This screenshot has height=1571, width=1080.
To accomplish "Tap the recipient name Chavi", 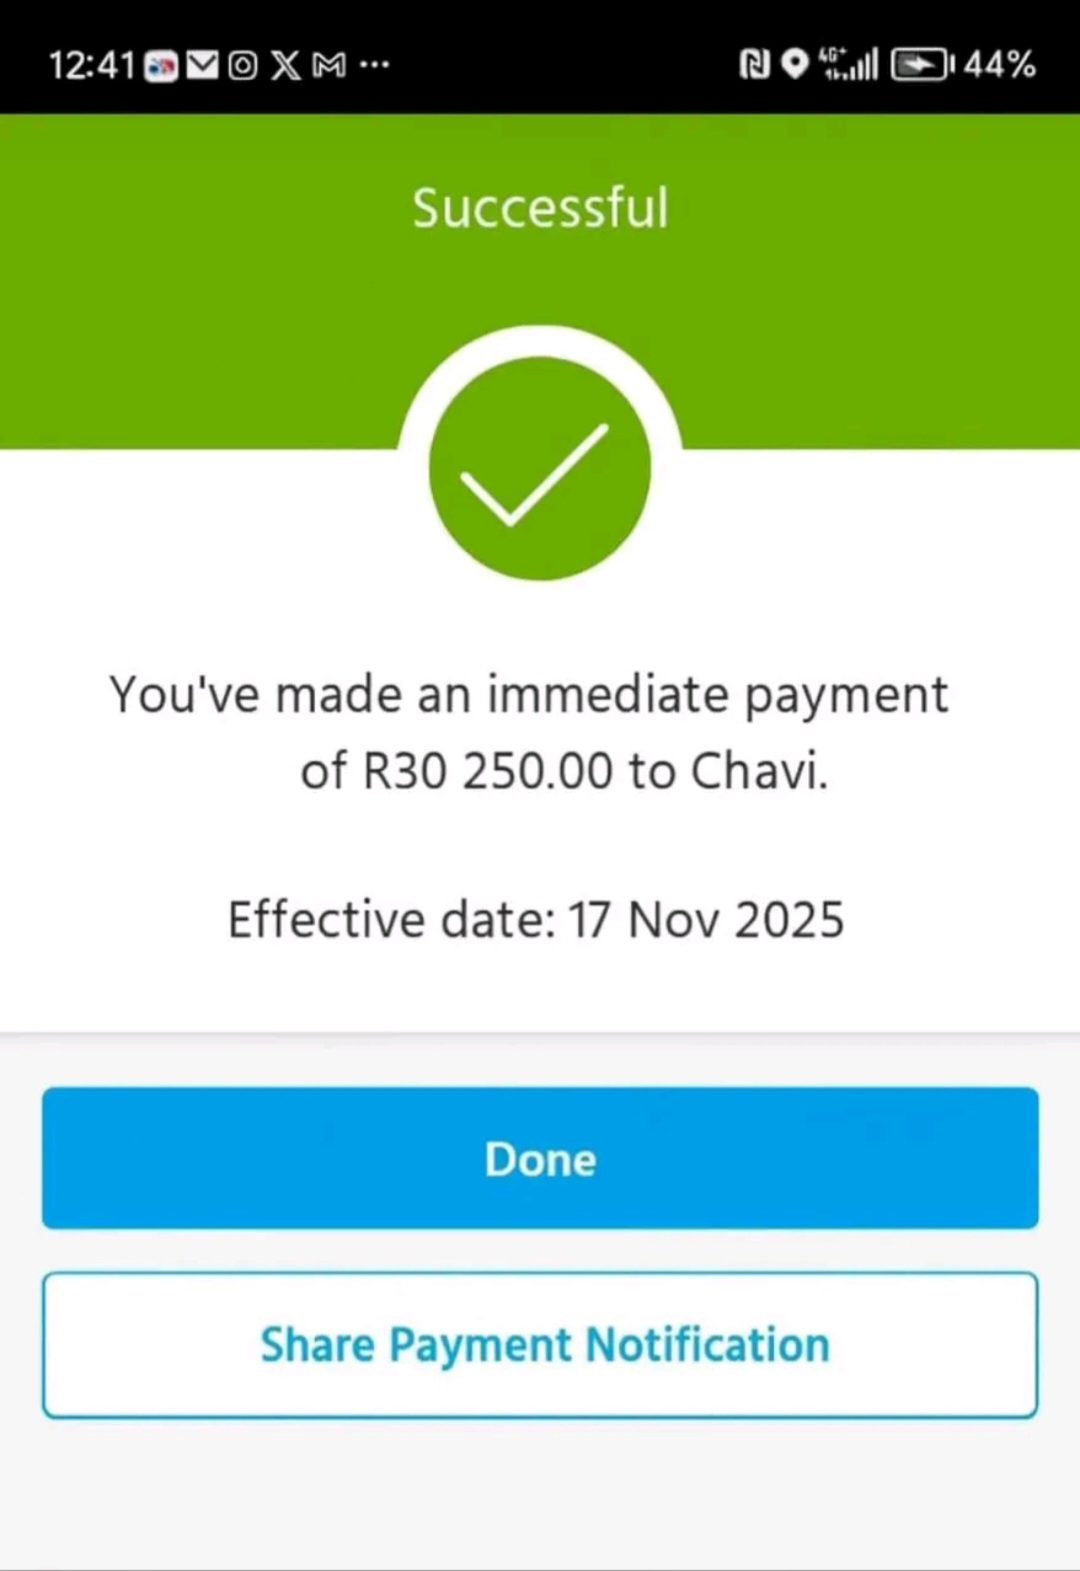I will (x=759, y=771).
